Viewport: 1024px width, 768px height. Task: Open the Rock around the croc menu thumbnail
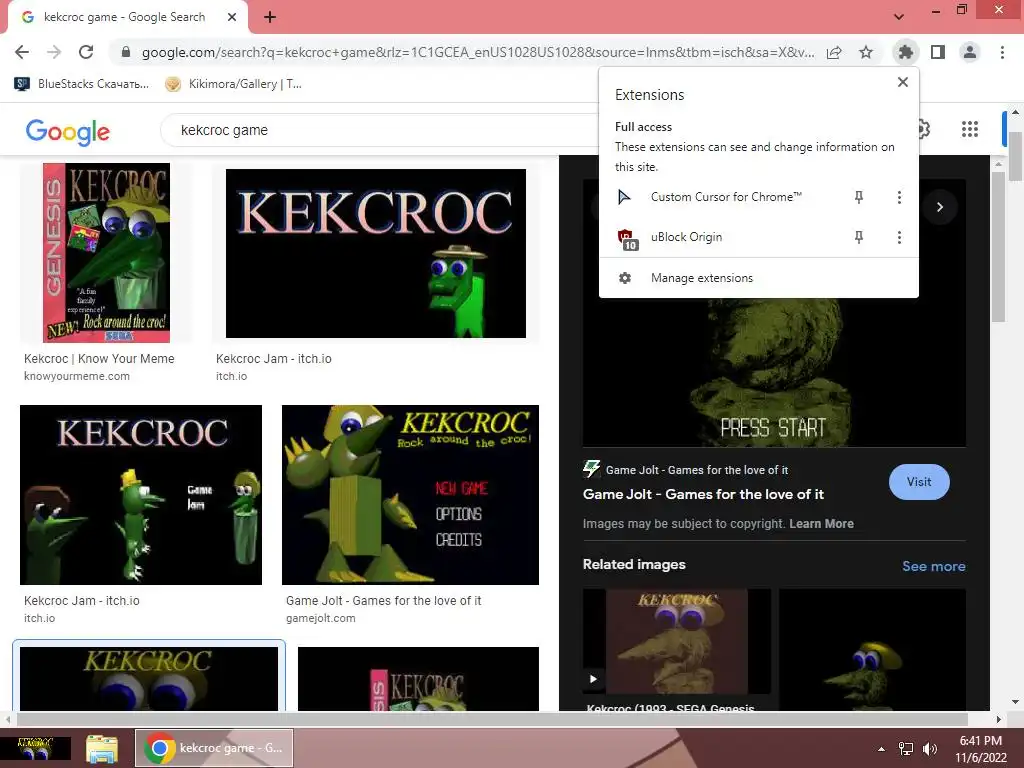pyautogui.click(x=410, y=495)
